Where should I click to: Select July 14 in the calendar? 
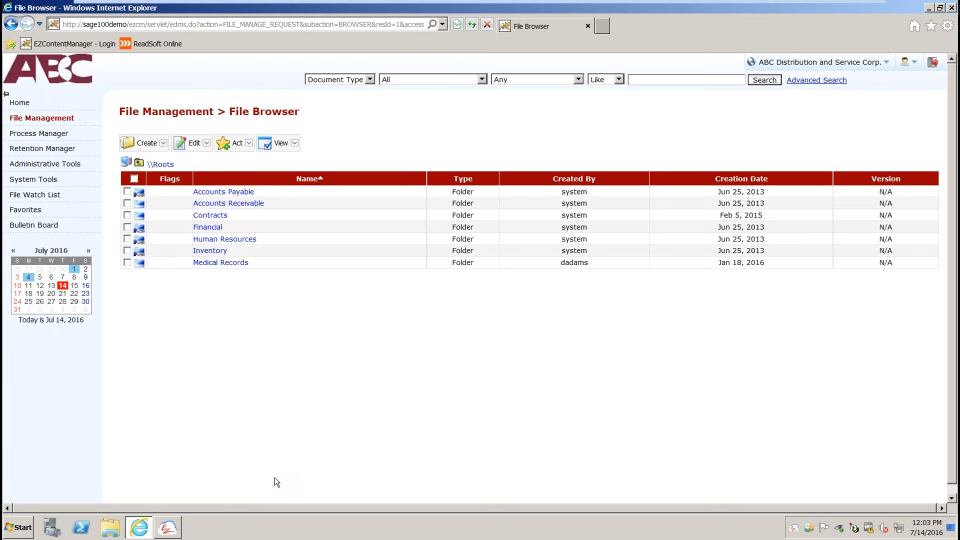tap(62, 285)
